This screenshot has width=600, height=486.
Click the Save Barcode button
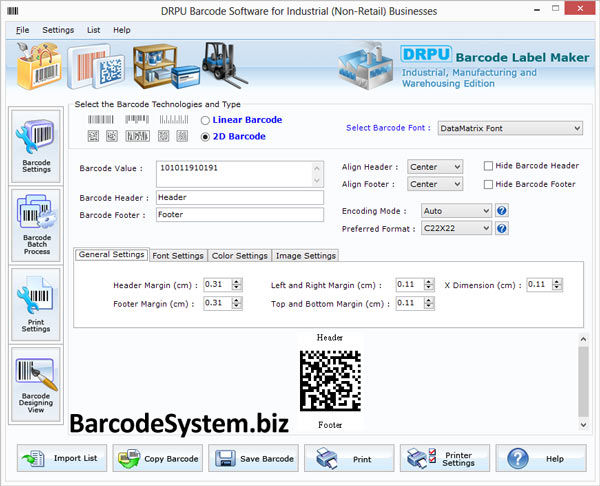click(x=253, y=458)
